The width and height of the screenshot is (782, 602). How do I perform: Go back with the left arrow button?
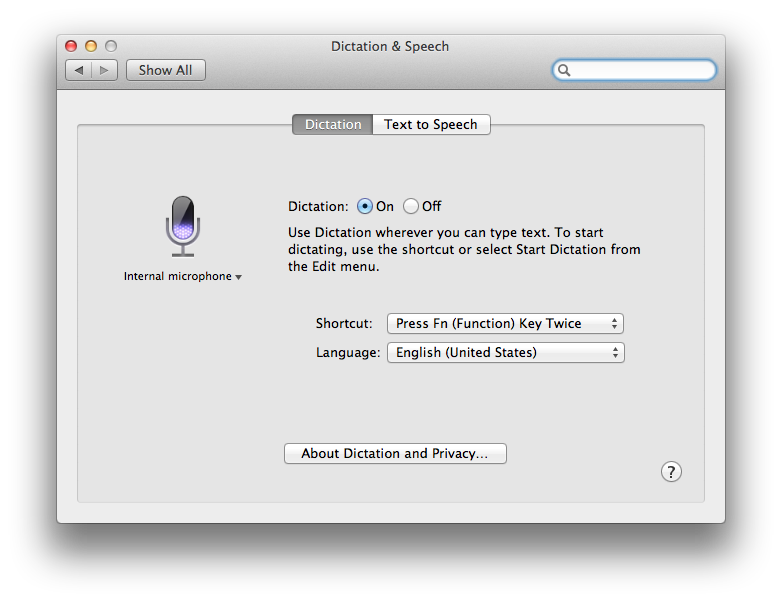click(78, 70)
